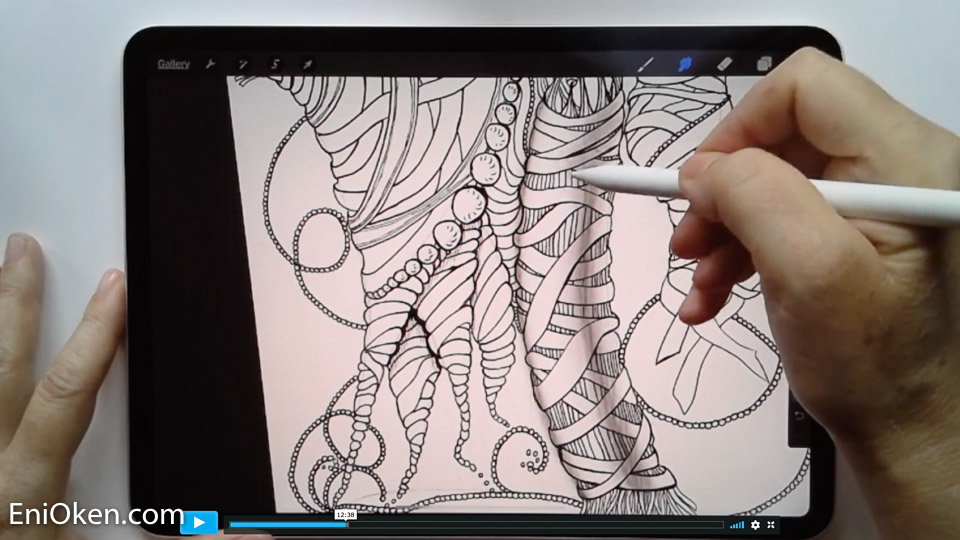The height and width of the screenshot is (540, 960).
Task: Select the Eraser tool
Action: coord(724,63)
